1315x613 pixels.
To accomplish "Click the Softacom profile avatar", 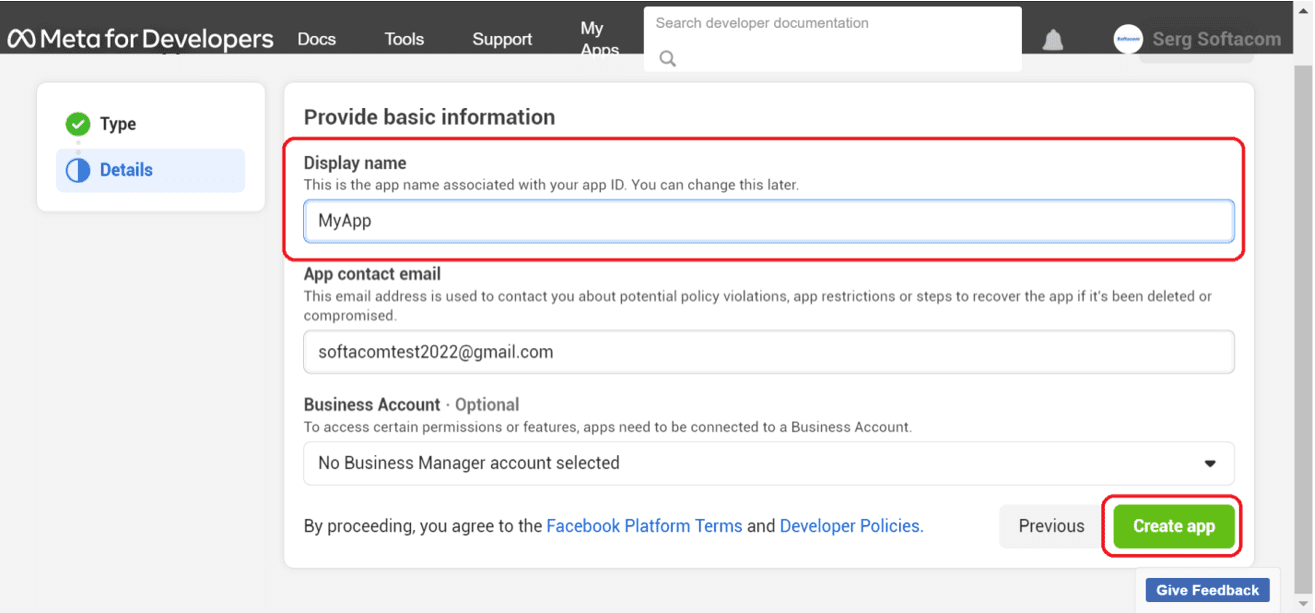I will (1128, 39).
